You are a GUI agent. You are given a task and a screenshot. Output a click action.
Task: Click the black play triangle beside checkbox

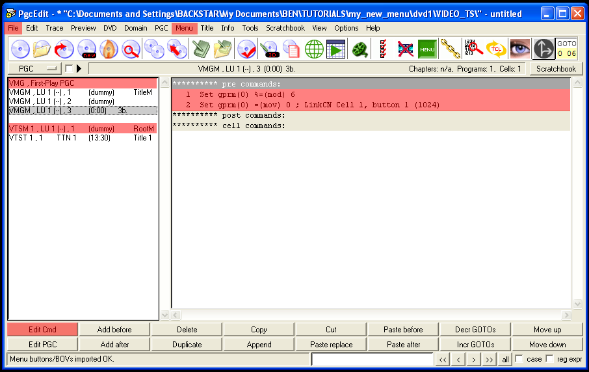[x=79, y=69]
